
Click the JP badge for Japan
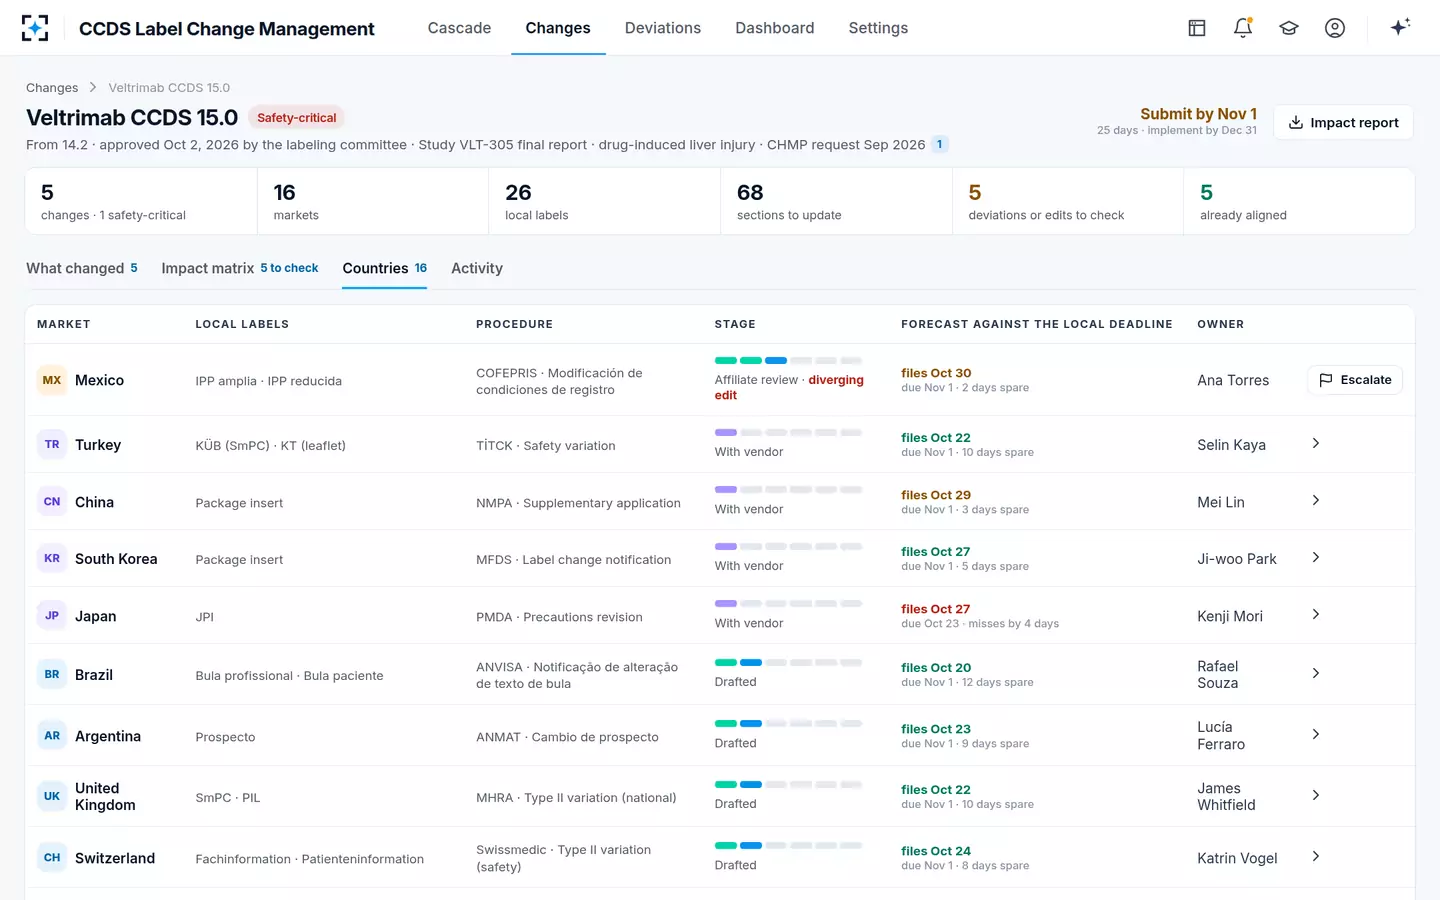[x=52, y=615]
